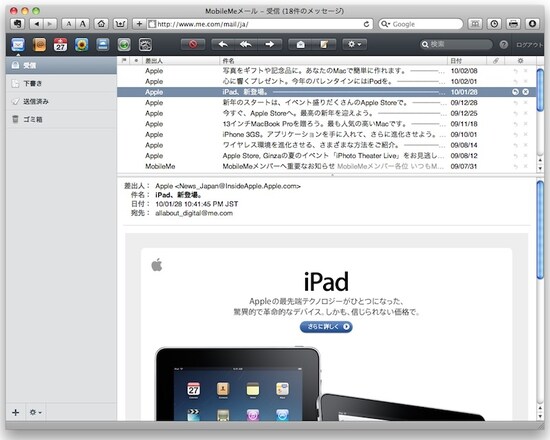Sort by the 日付 date column
The width and height of the screenshot is (550, 440).
467,61
